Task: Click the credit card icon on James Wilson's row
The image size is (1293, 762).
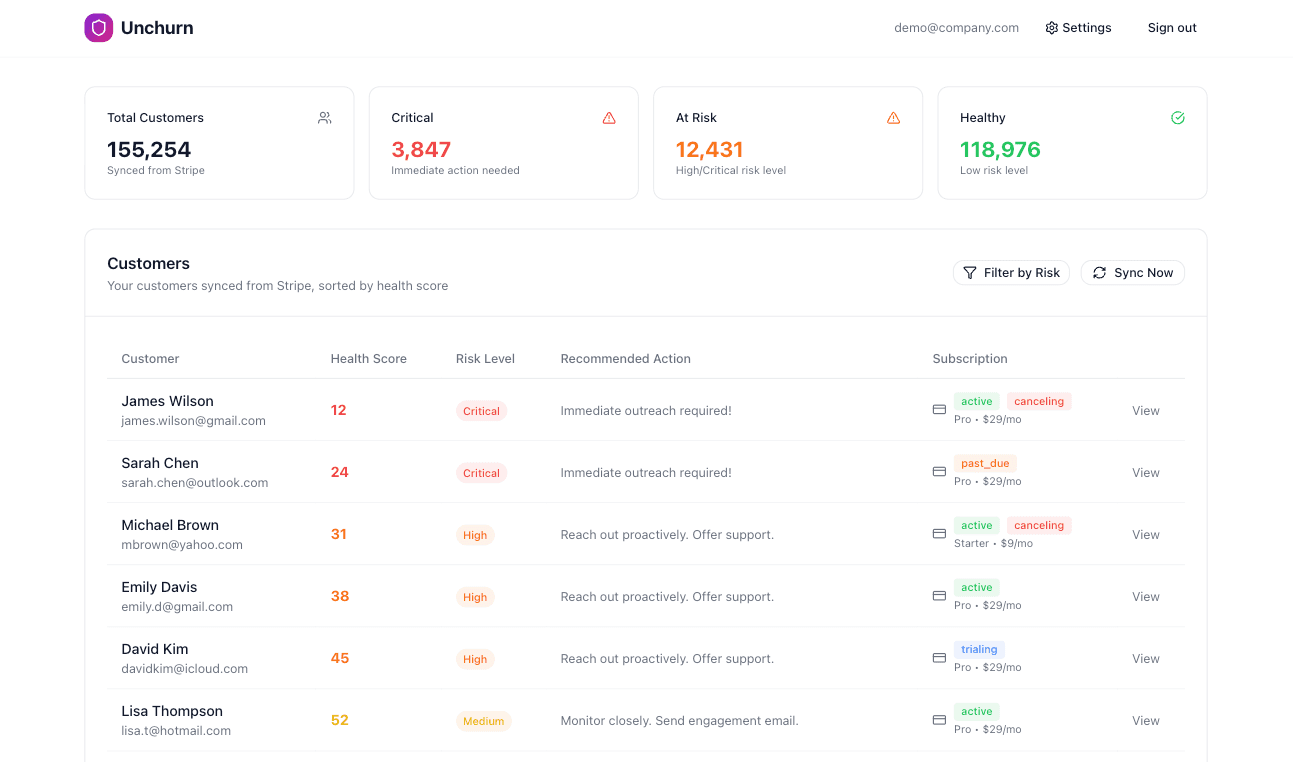Action: [938, 409]
